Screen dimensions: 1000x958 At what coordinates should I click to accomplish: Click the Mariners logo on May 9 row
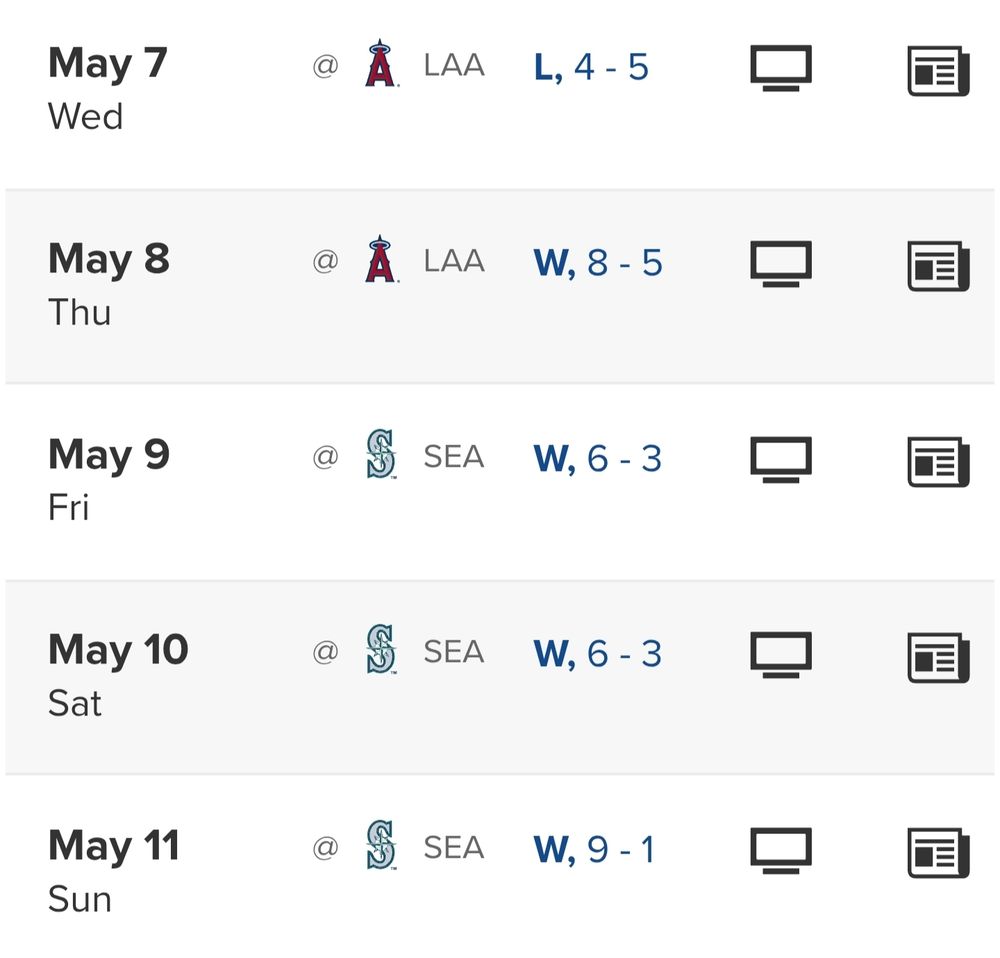[x=381, y=454]
